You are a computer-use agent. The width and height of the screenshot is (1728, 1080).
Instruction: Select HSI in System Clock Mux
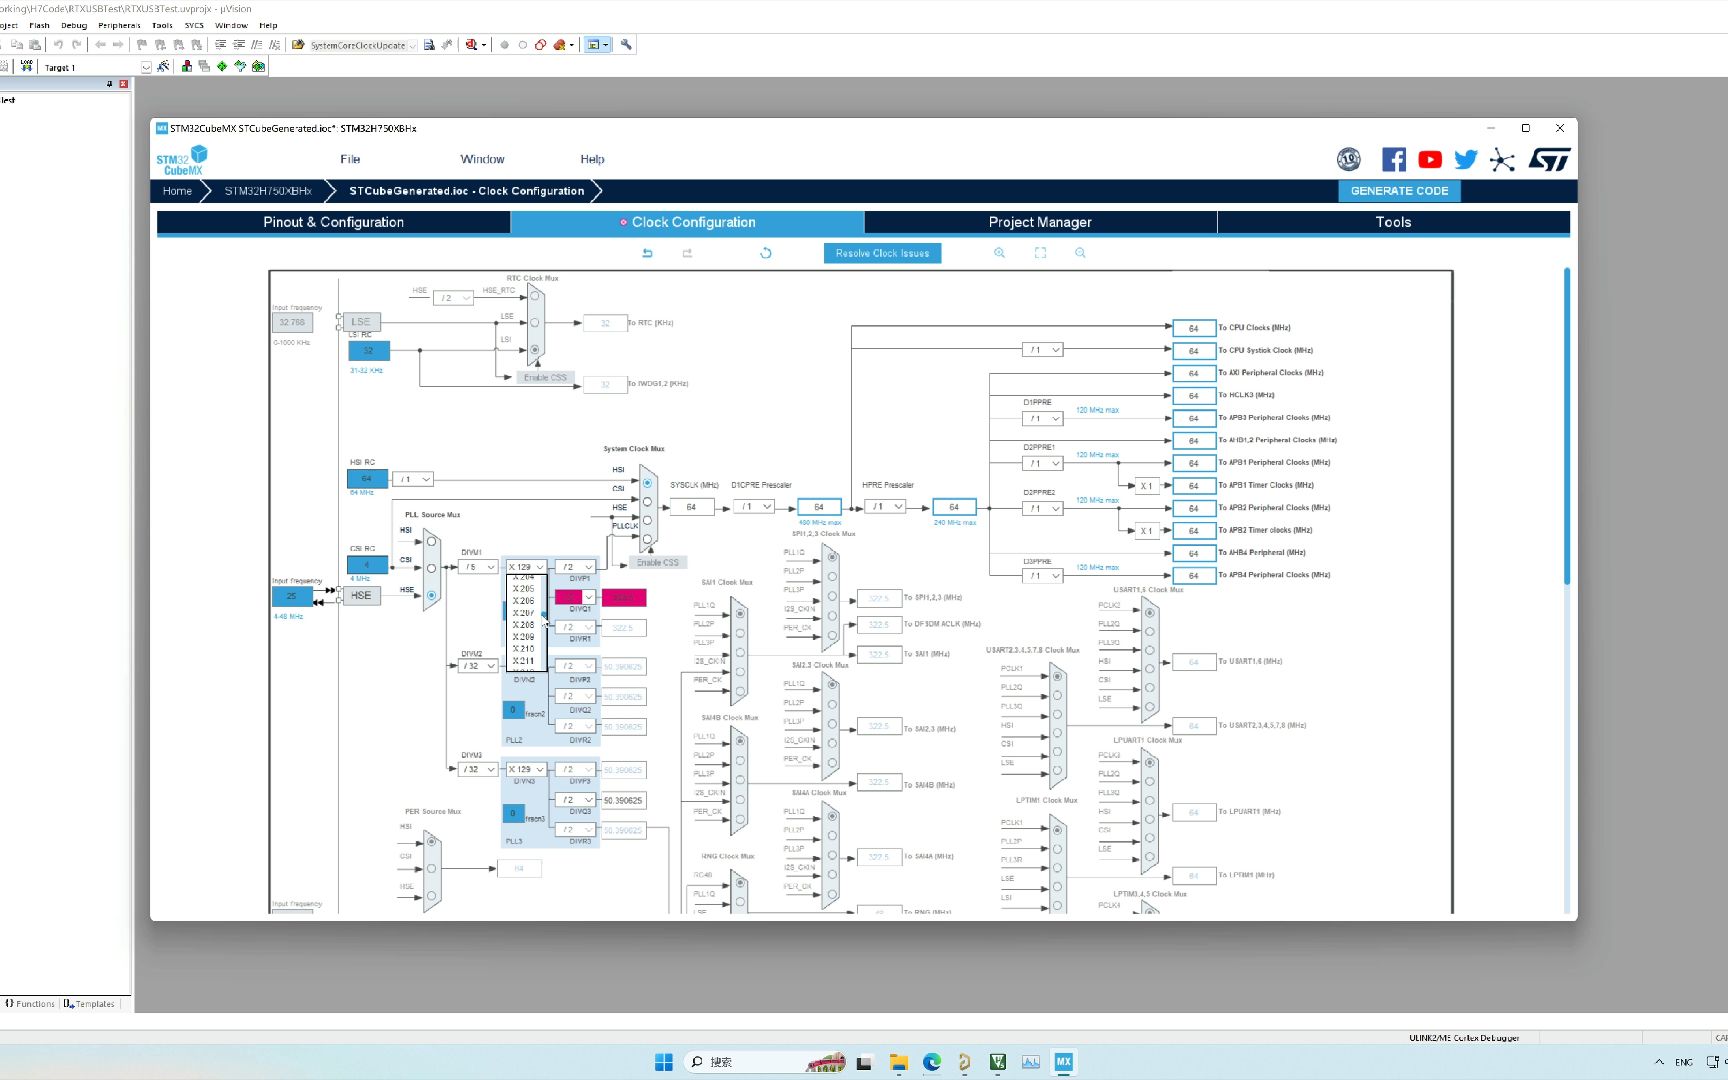[647, 483]
